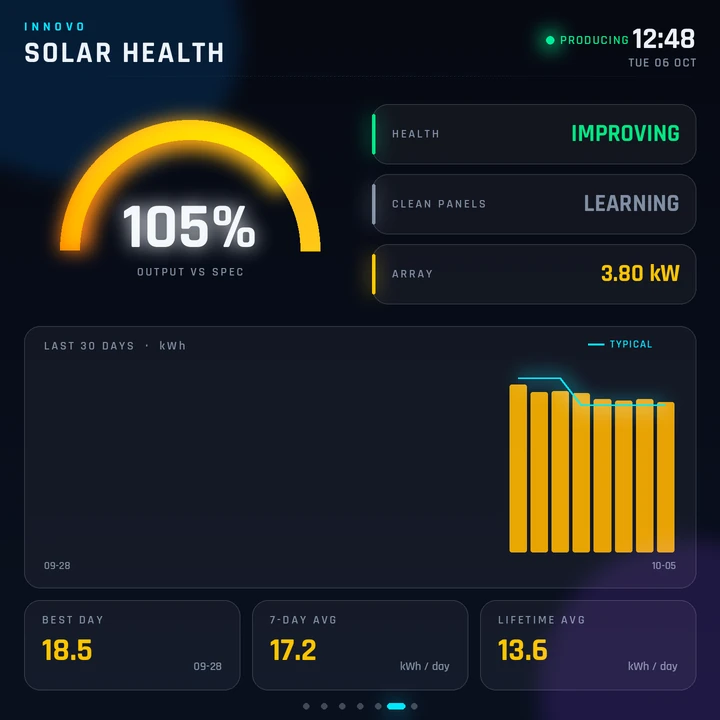Select the highlighted active page indicator

[396, 706]
